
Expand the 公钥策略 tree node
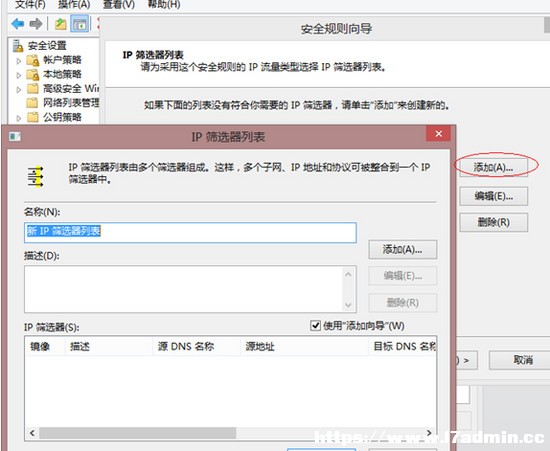(19, 117)
